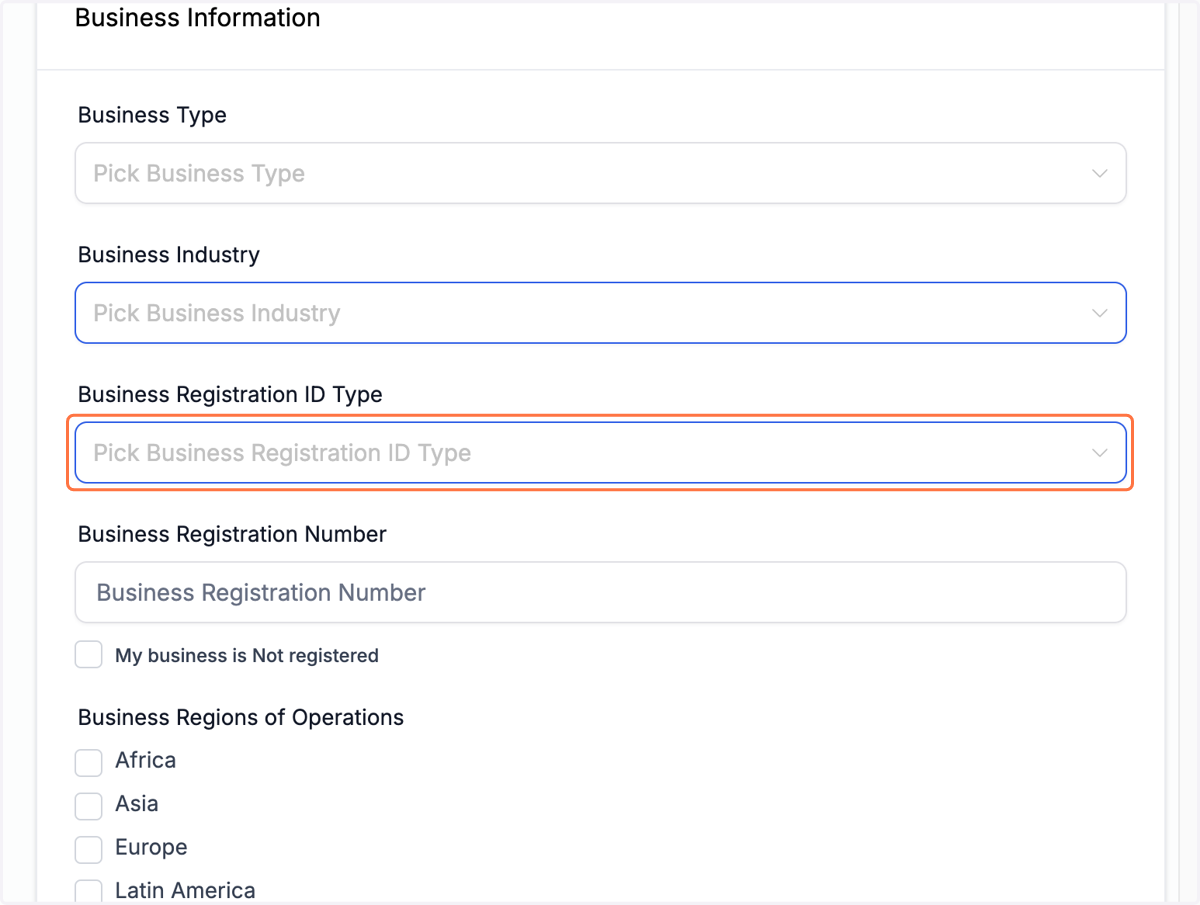The height and width of the screenshot is (905, 1200).
Task: Click the Asia label text
Action: 137,804
